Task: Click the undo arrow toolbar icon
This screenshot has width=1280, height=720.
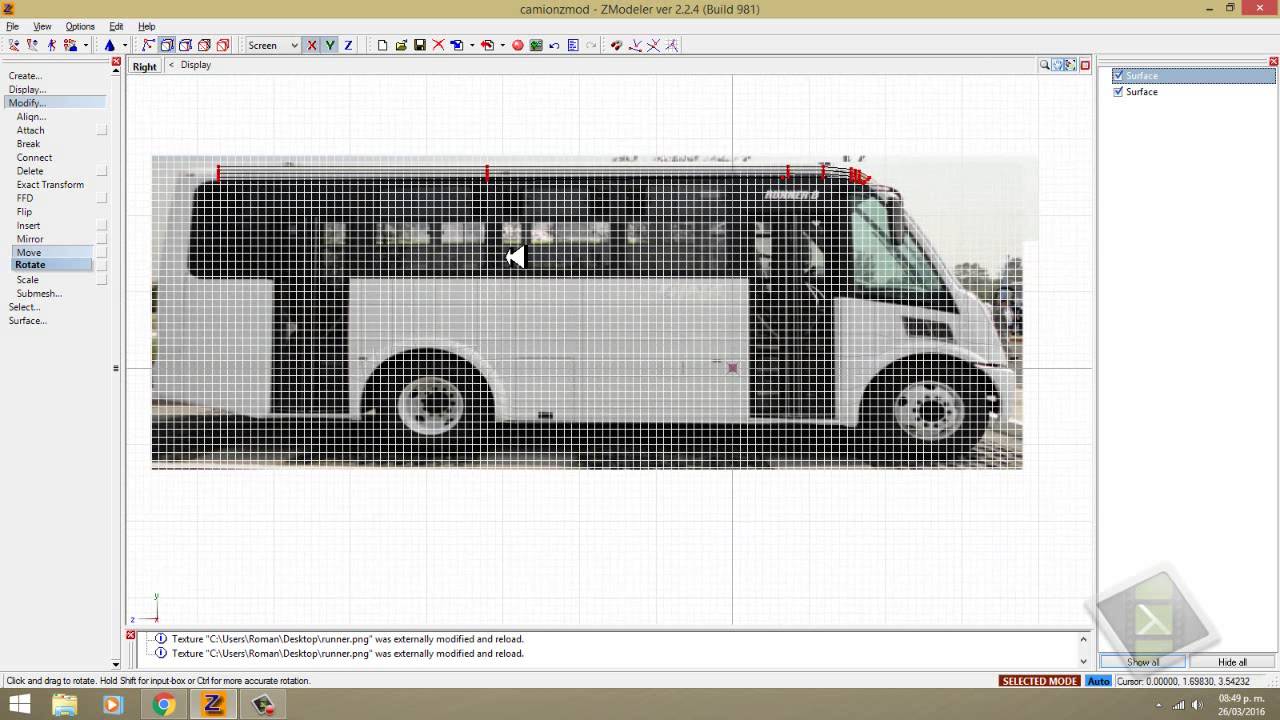Action: tap(554, 45)
